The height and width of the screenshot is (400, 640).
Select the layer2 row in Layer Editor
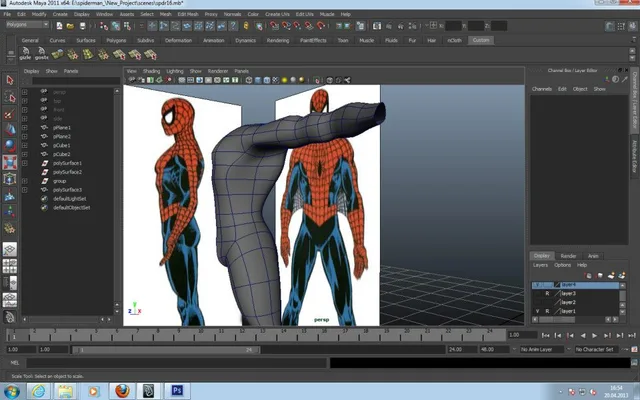tap(576, 302)
